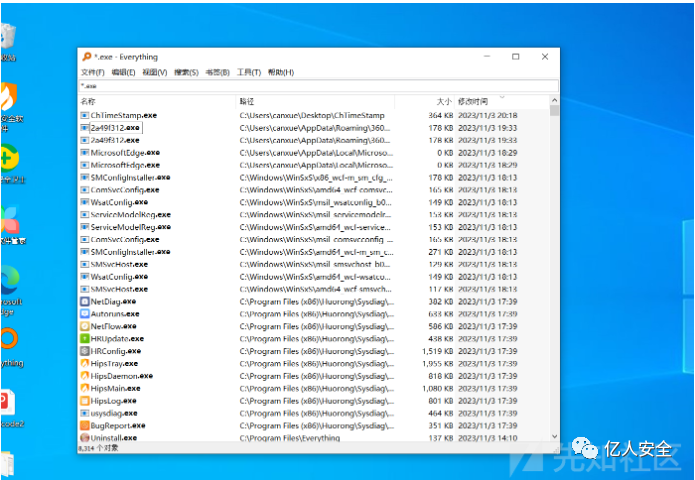Screen dimensions: 695x480
Task: Select ServiceModelReg.exe in amd64_wcf-service path
Action: pyautogui.click(x=131, y=227)
